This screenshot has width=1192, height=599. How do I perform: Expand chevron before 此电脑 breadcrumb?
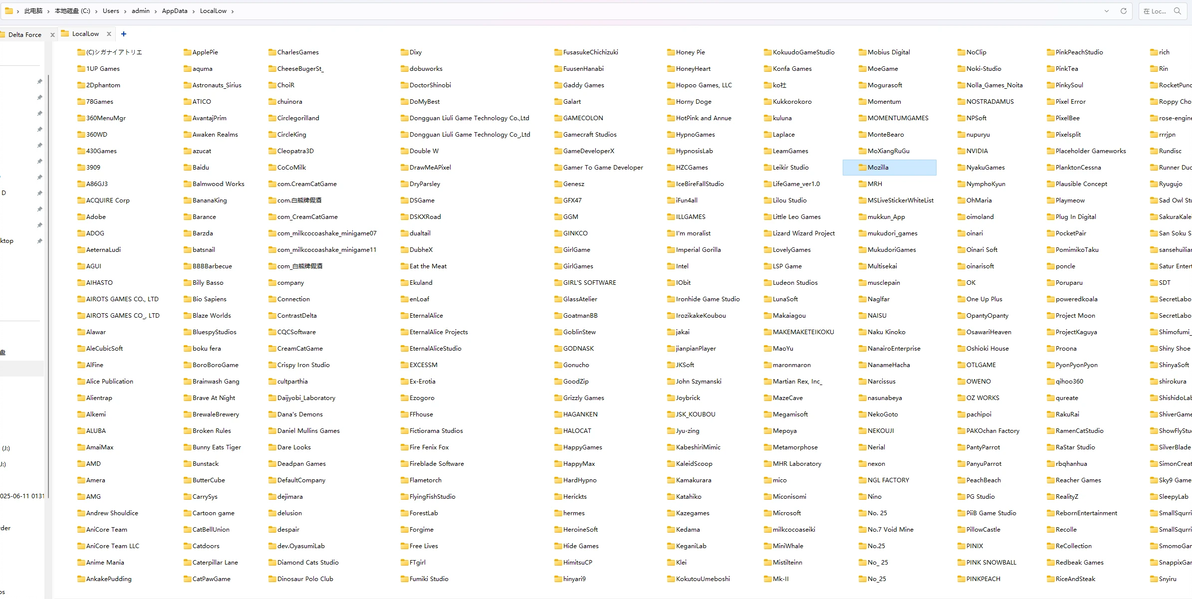(x=19, y=11)
